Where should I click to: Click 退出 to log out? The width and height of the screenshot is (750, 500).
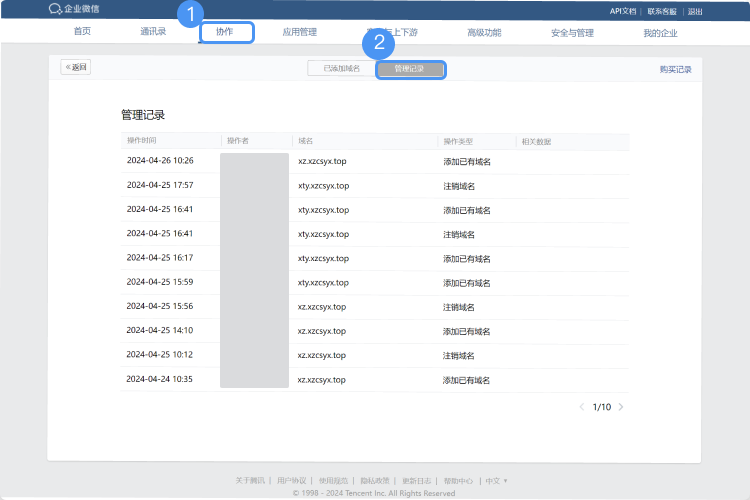tap(695, 11)
